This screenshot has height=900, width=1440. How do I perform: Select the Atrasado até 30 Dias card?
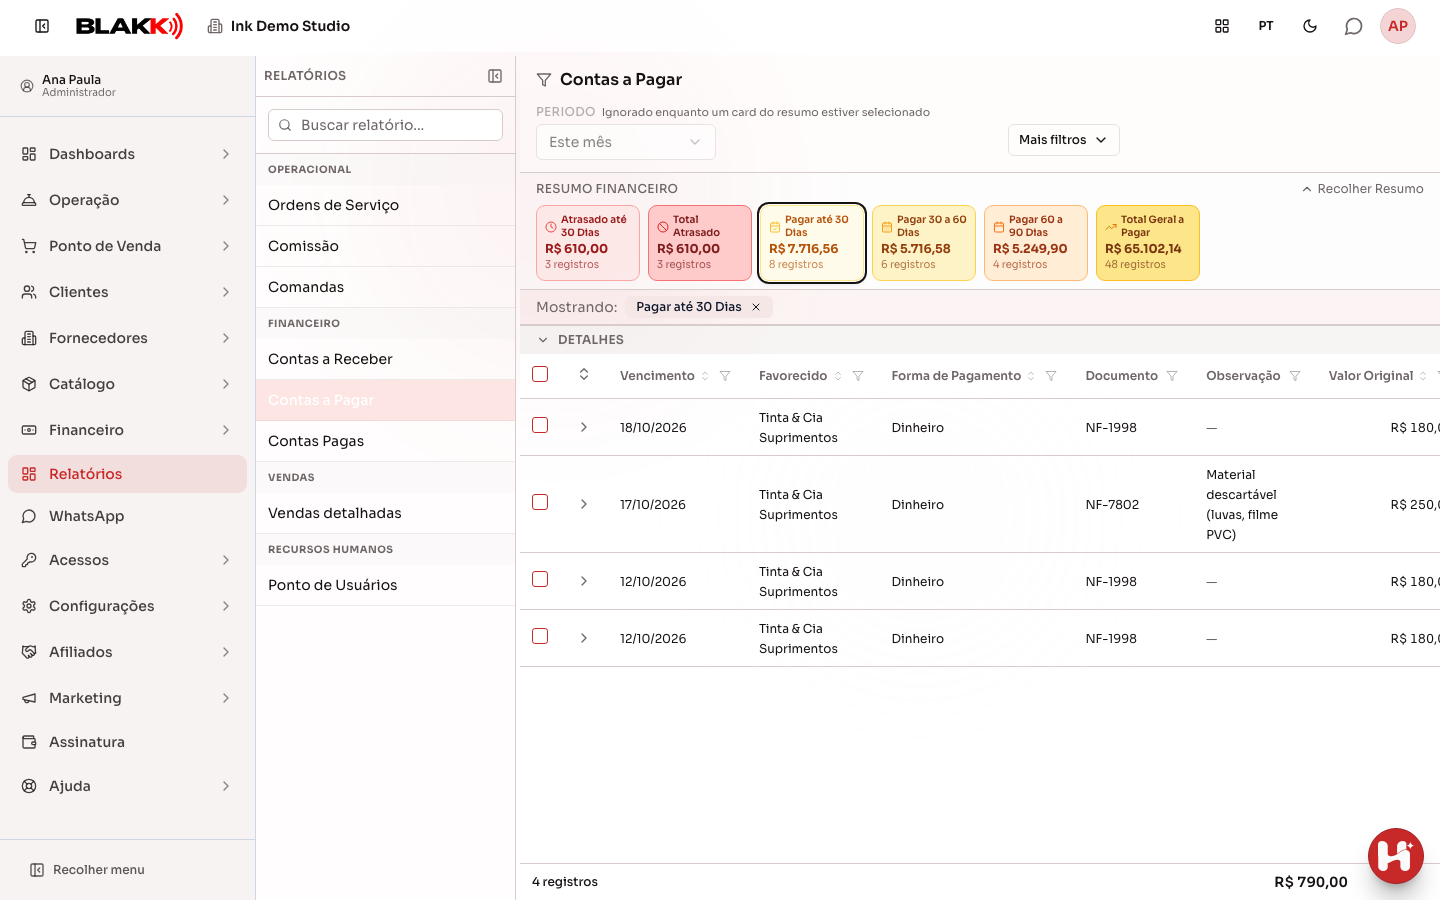[x=588, y=243]
